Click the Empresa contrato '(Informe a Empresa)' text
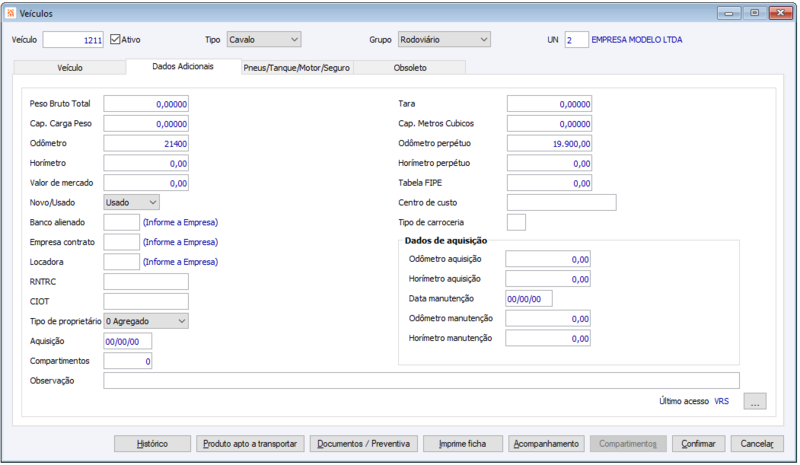The height and width of the screenshot is (465, 800). pyautogui.click(x=181, y=242)
